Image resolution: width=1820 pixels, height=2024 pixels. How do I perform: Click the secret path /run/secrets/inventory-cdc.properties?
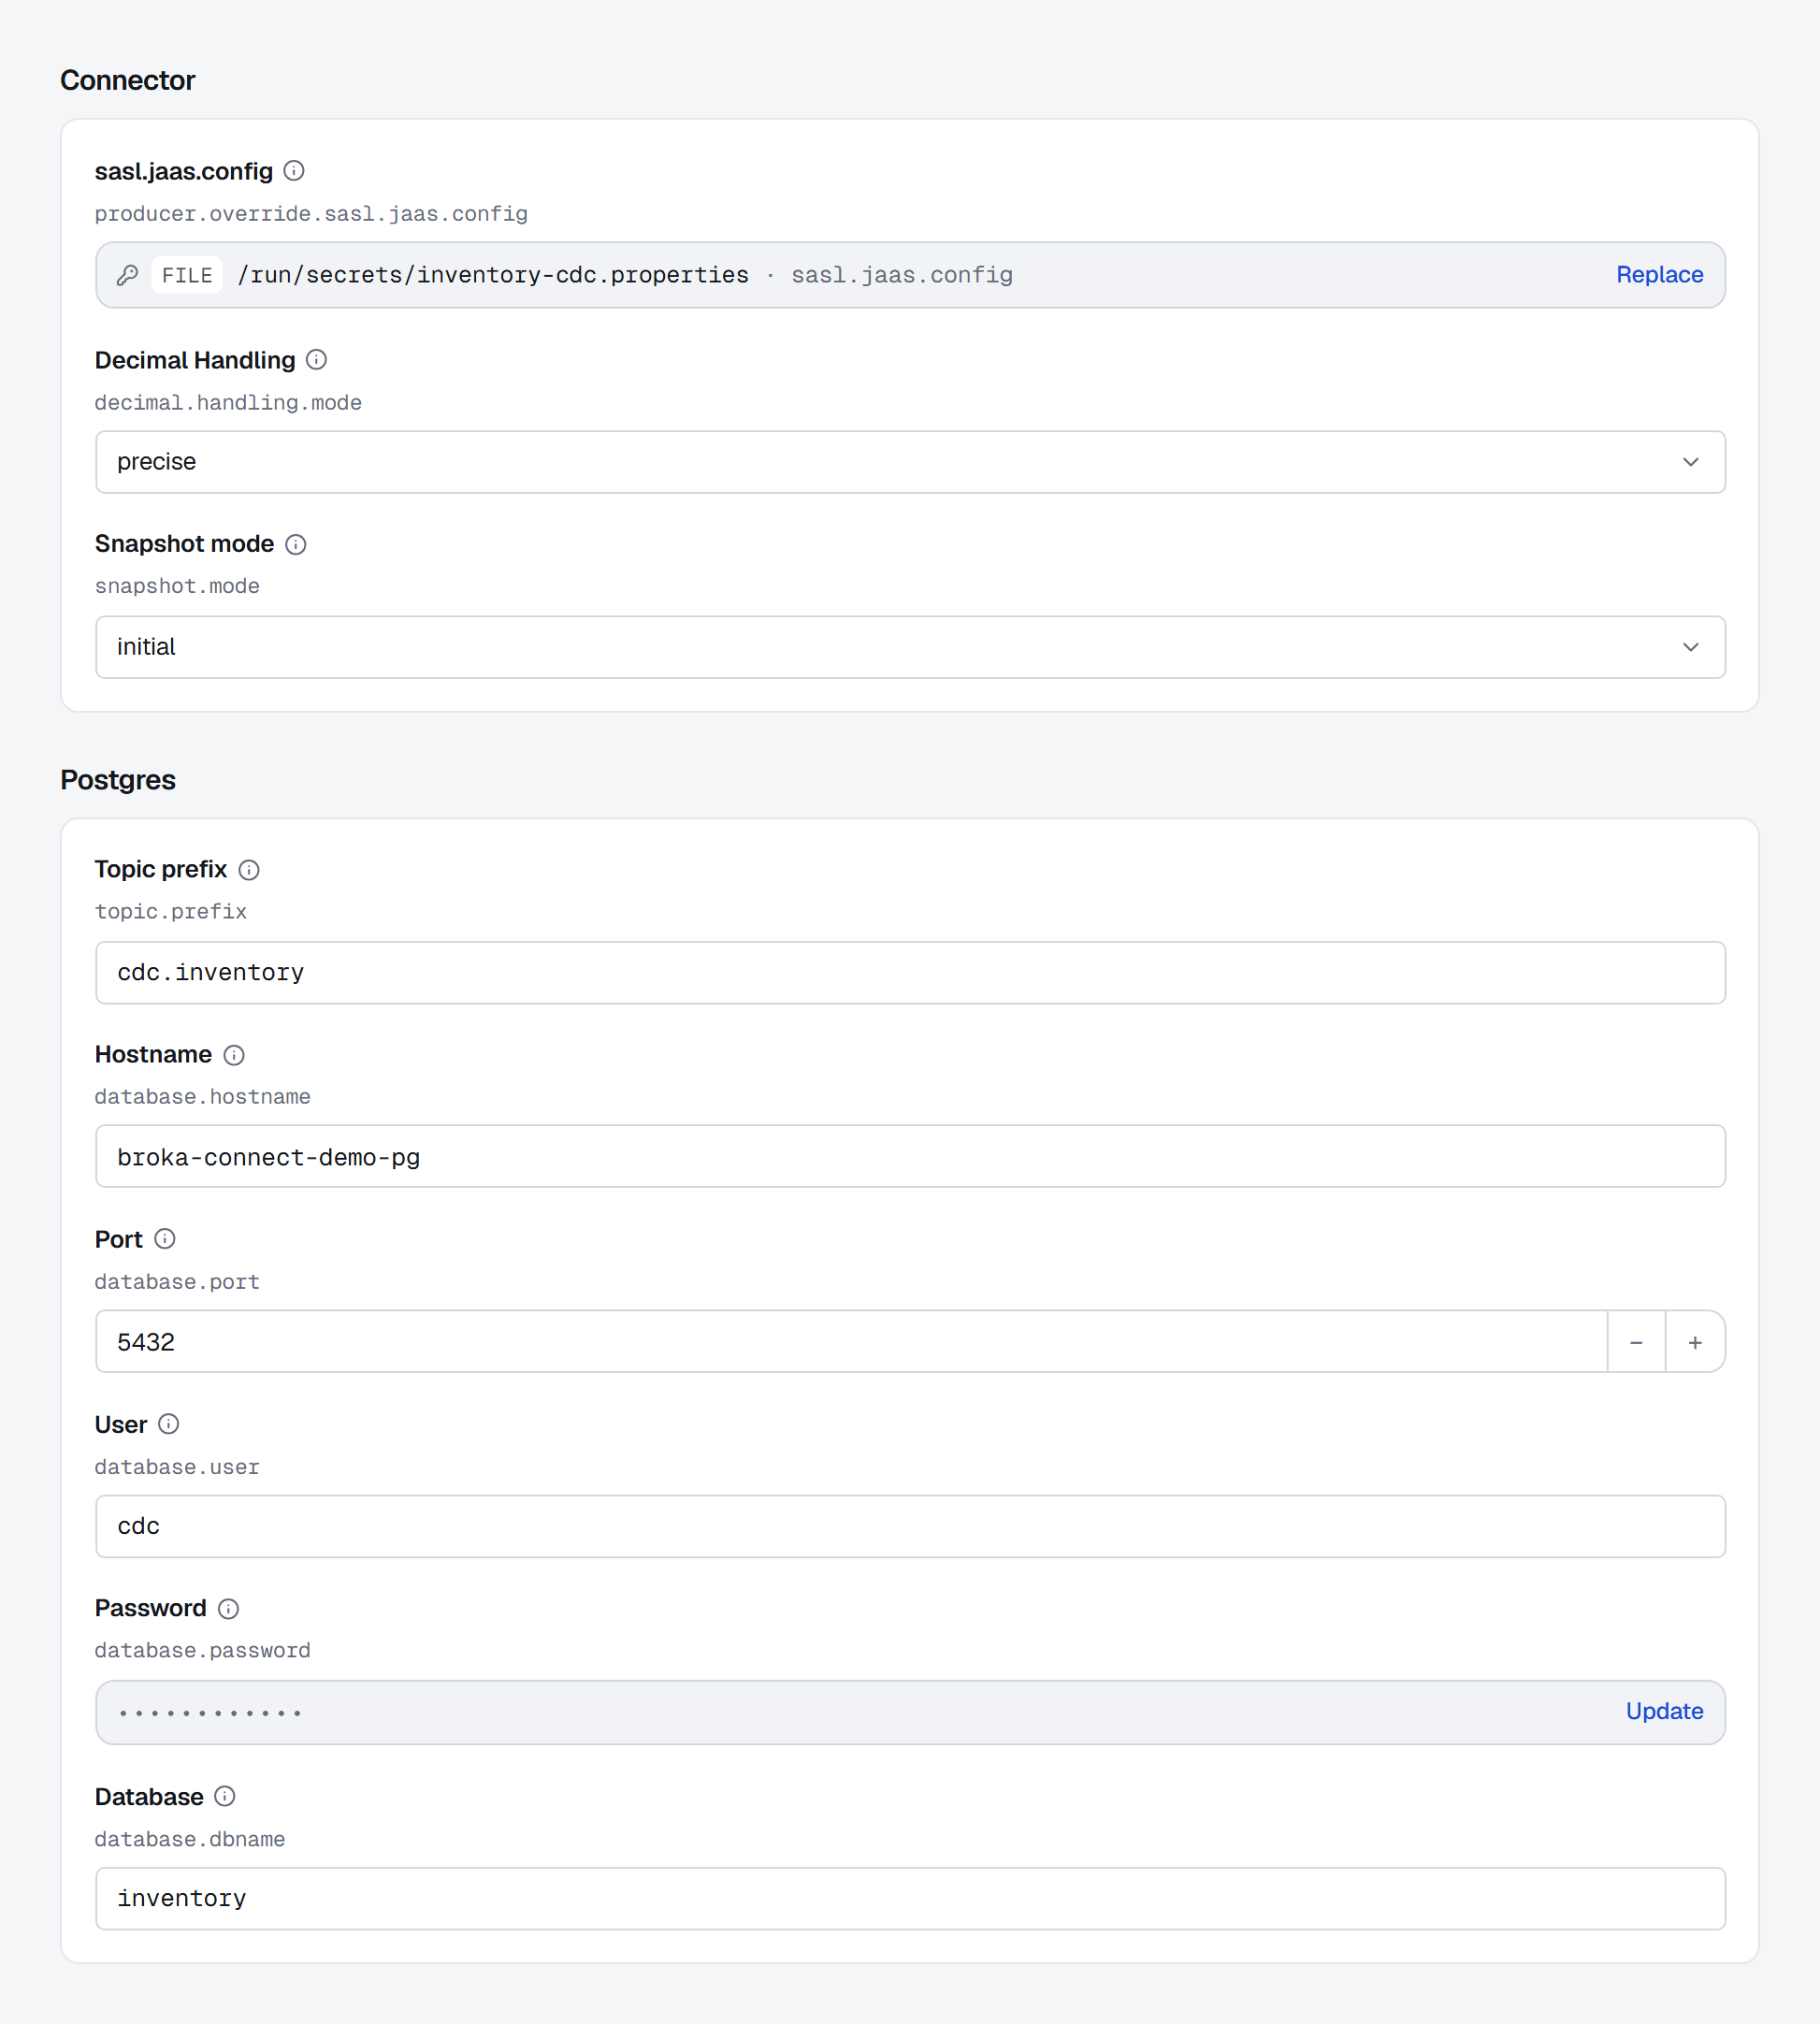pos(493,275)
